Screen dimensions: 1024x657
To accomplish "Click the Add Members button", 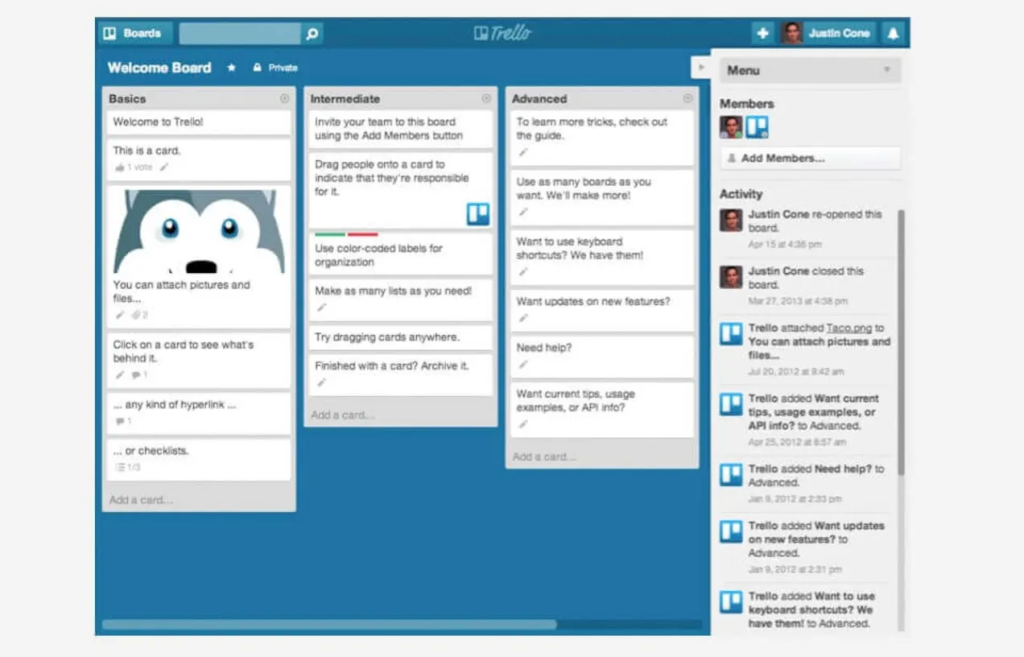I will coord(810,158).
